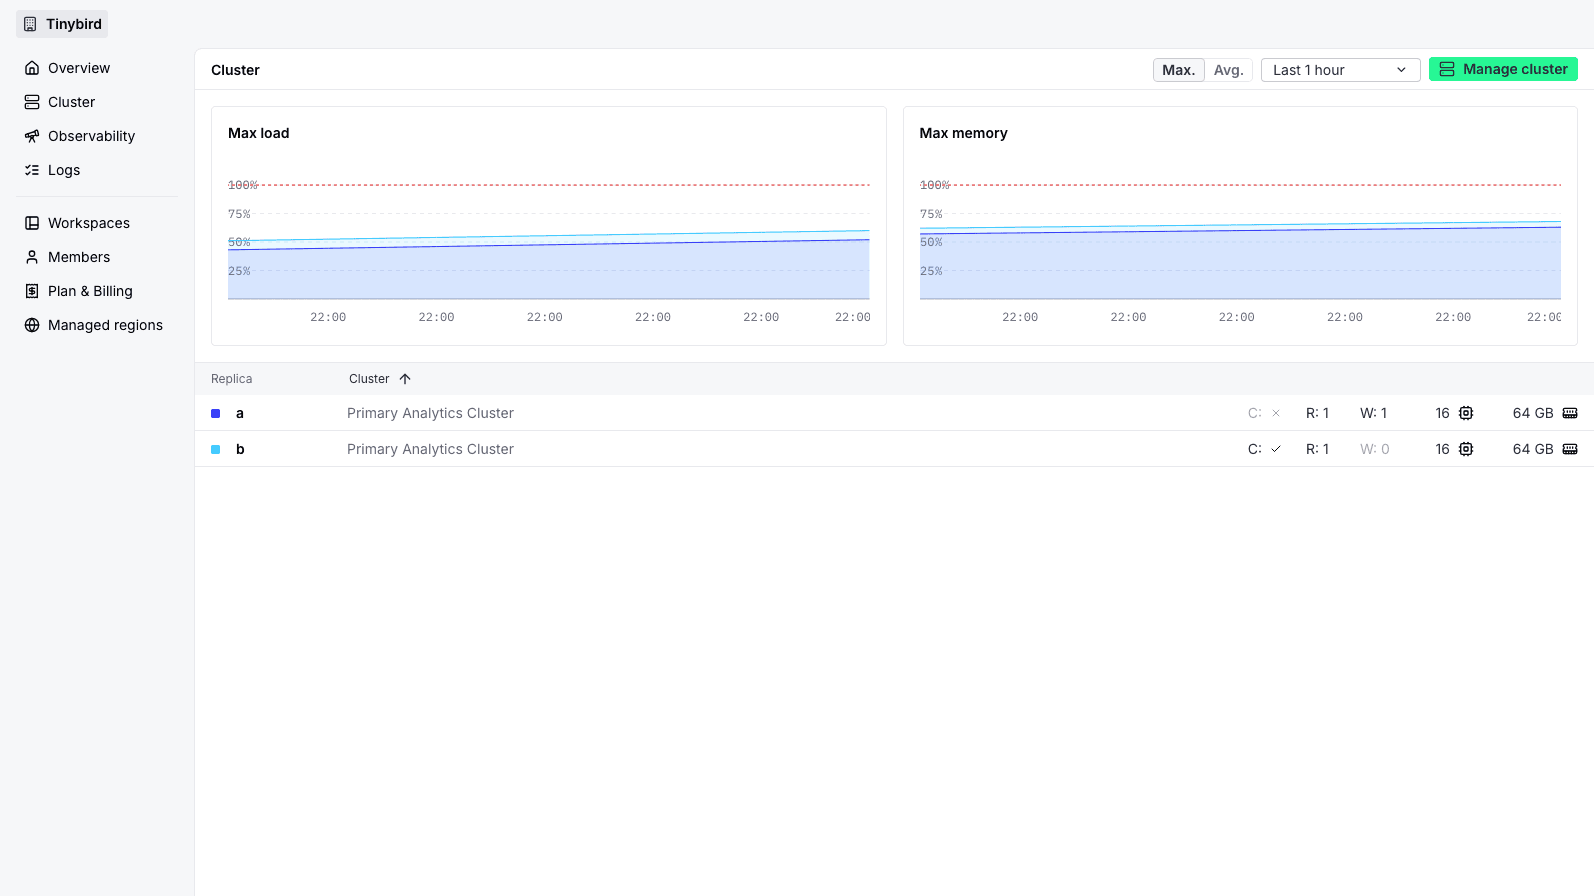This screenshot has height=896, width=1594.
Task: Sort by the Cluster column header
Action: click(x=369, y=379)
